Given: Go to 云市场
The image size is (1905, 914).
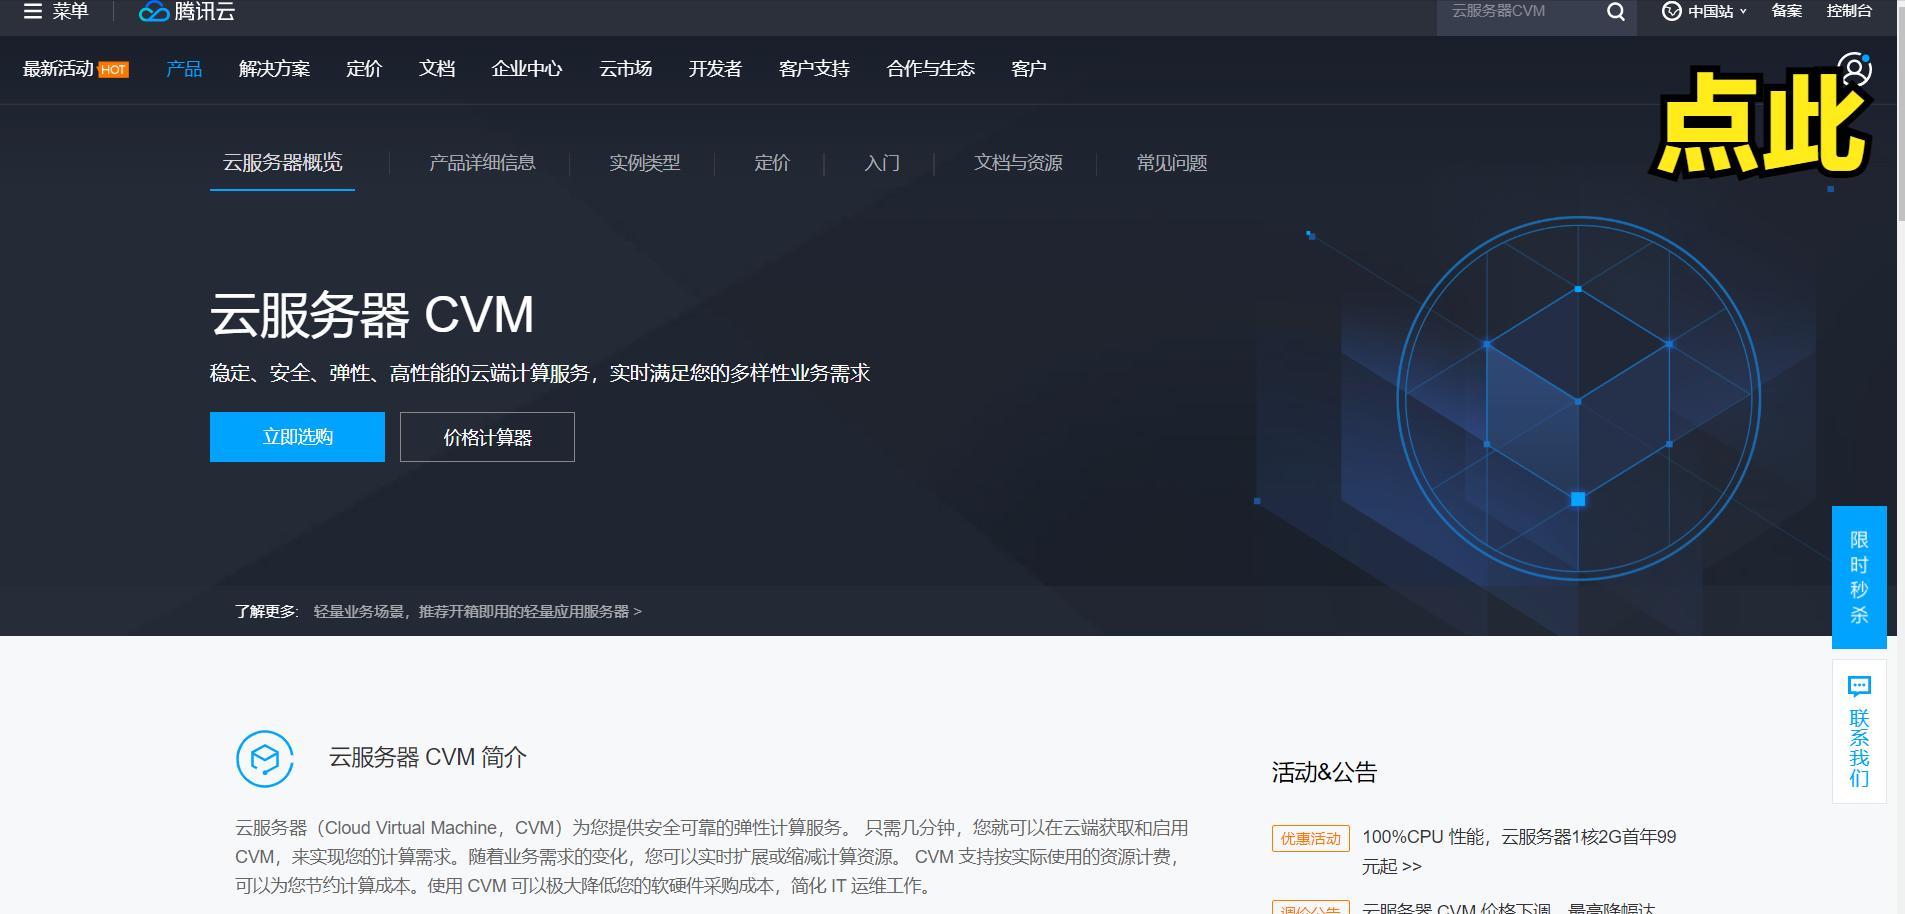Looking at the screenshot, I should 626,69.
